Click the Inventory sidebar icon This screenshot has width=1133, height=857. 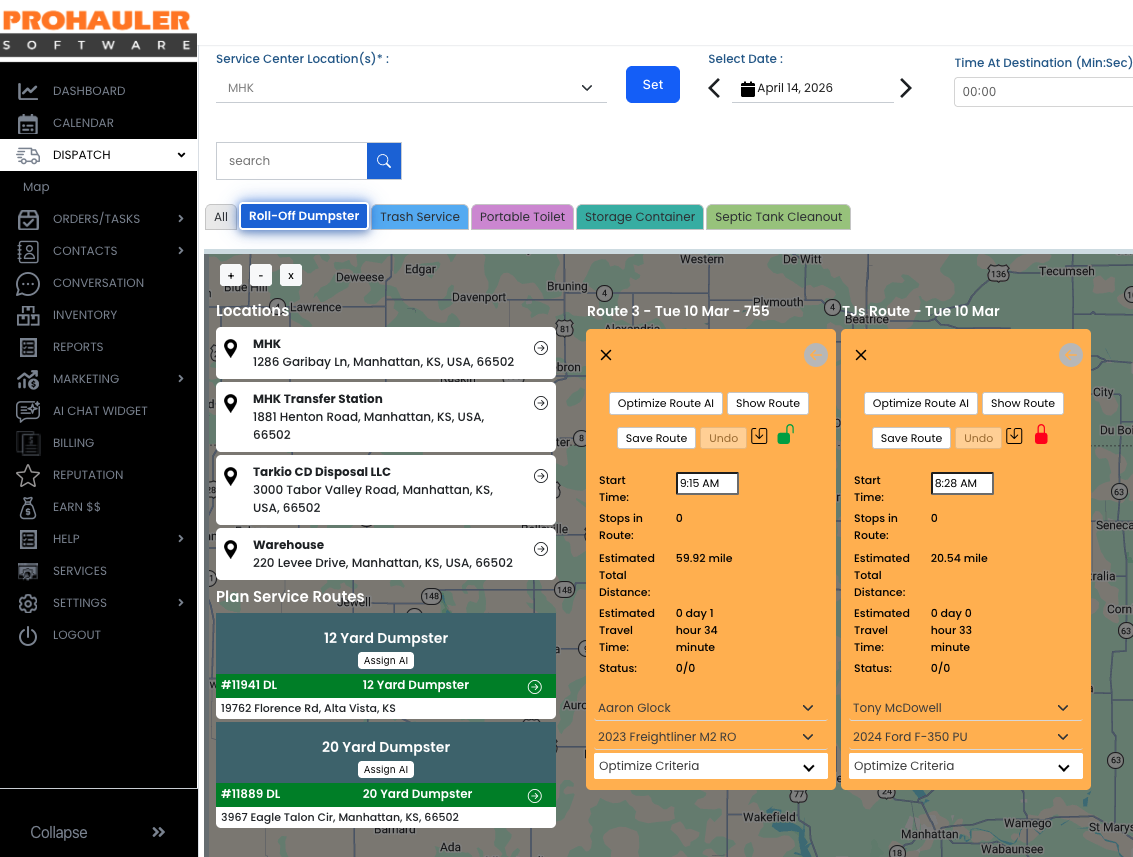[27, 315]
